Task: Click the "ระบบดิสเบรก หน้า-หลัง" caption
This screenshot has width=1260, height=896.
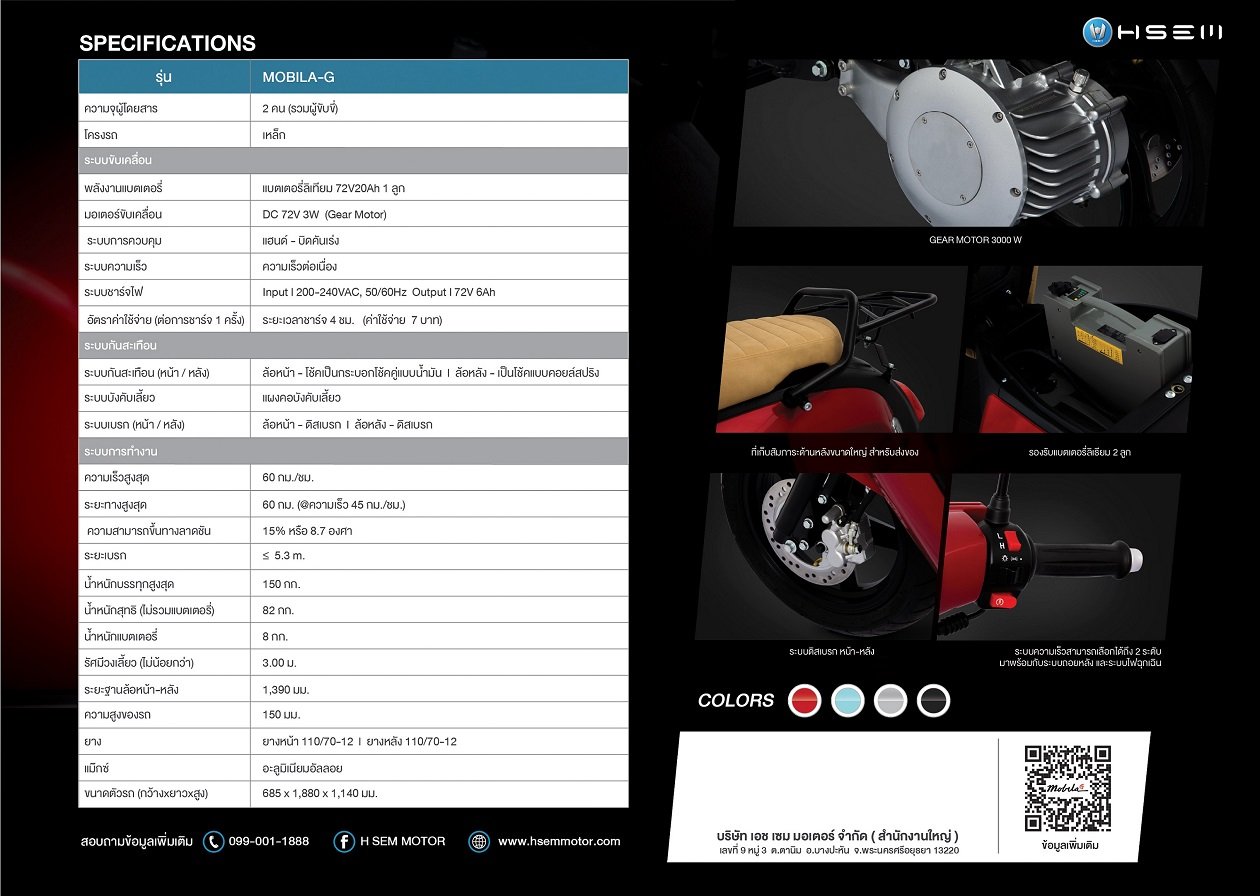Action: 832,652
